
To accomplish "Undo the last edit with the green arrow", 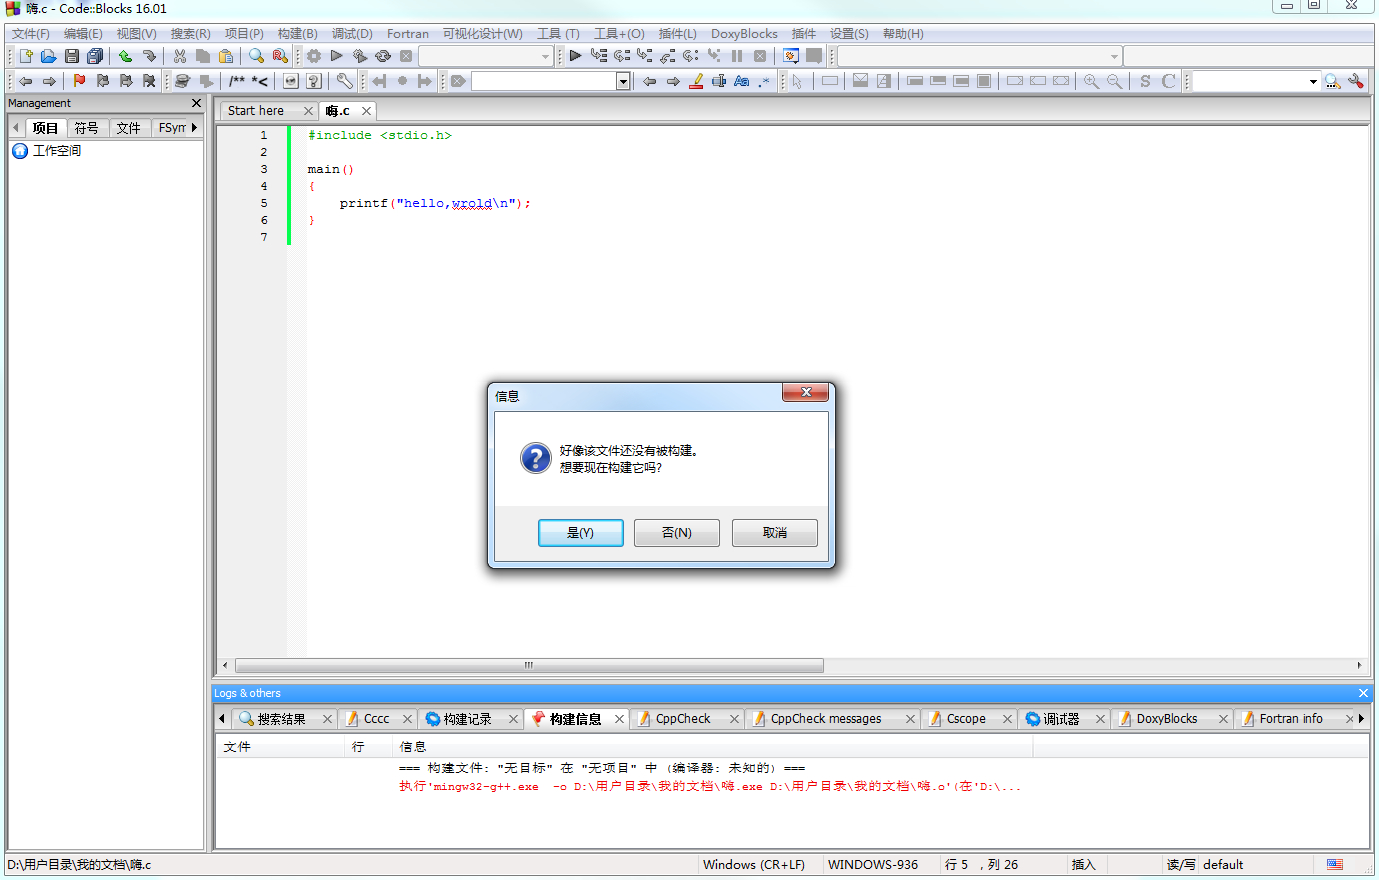I will 125,56.
